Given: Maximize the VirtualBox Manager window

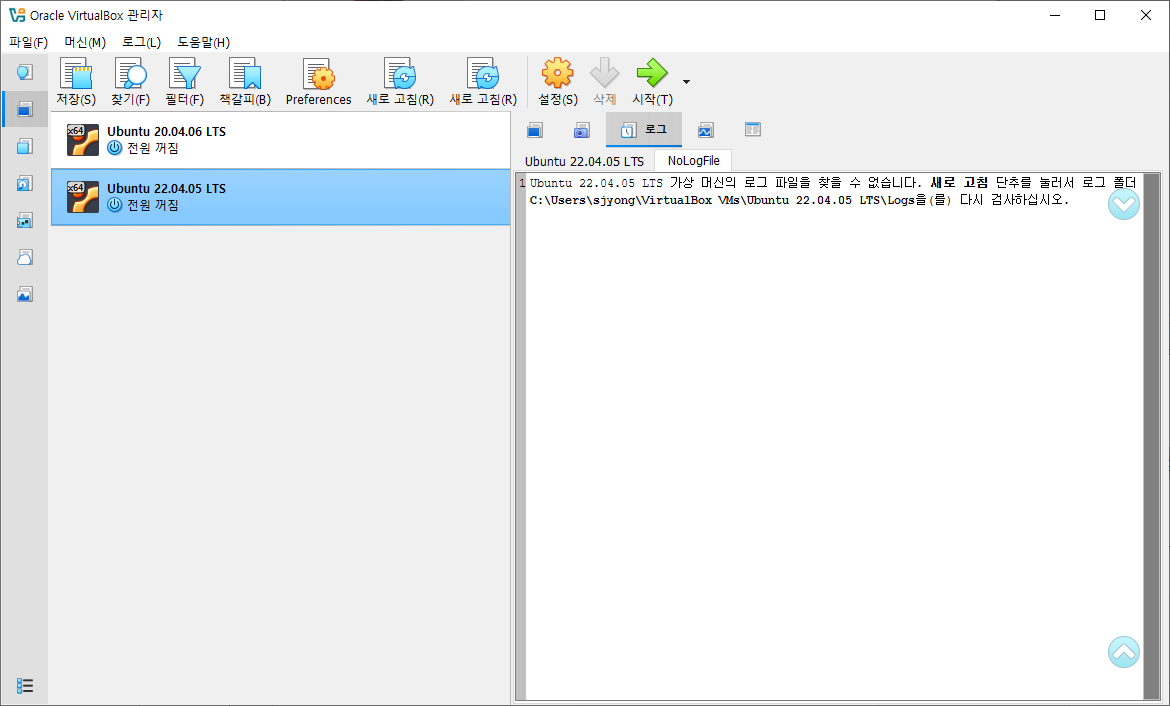Looking at the screenshot, I should click(x=1100, y=15).
